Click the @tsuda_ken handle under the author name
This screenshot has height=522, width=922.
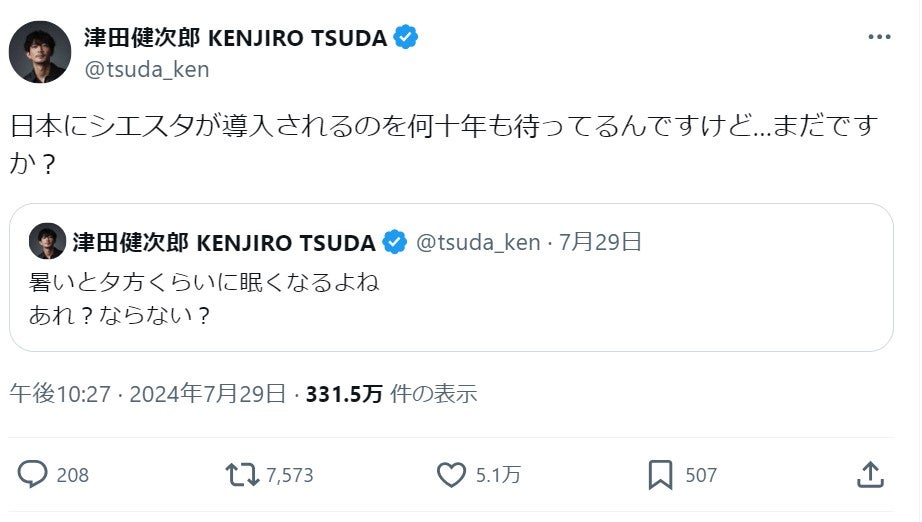coord(147,70)
